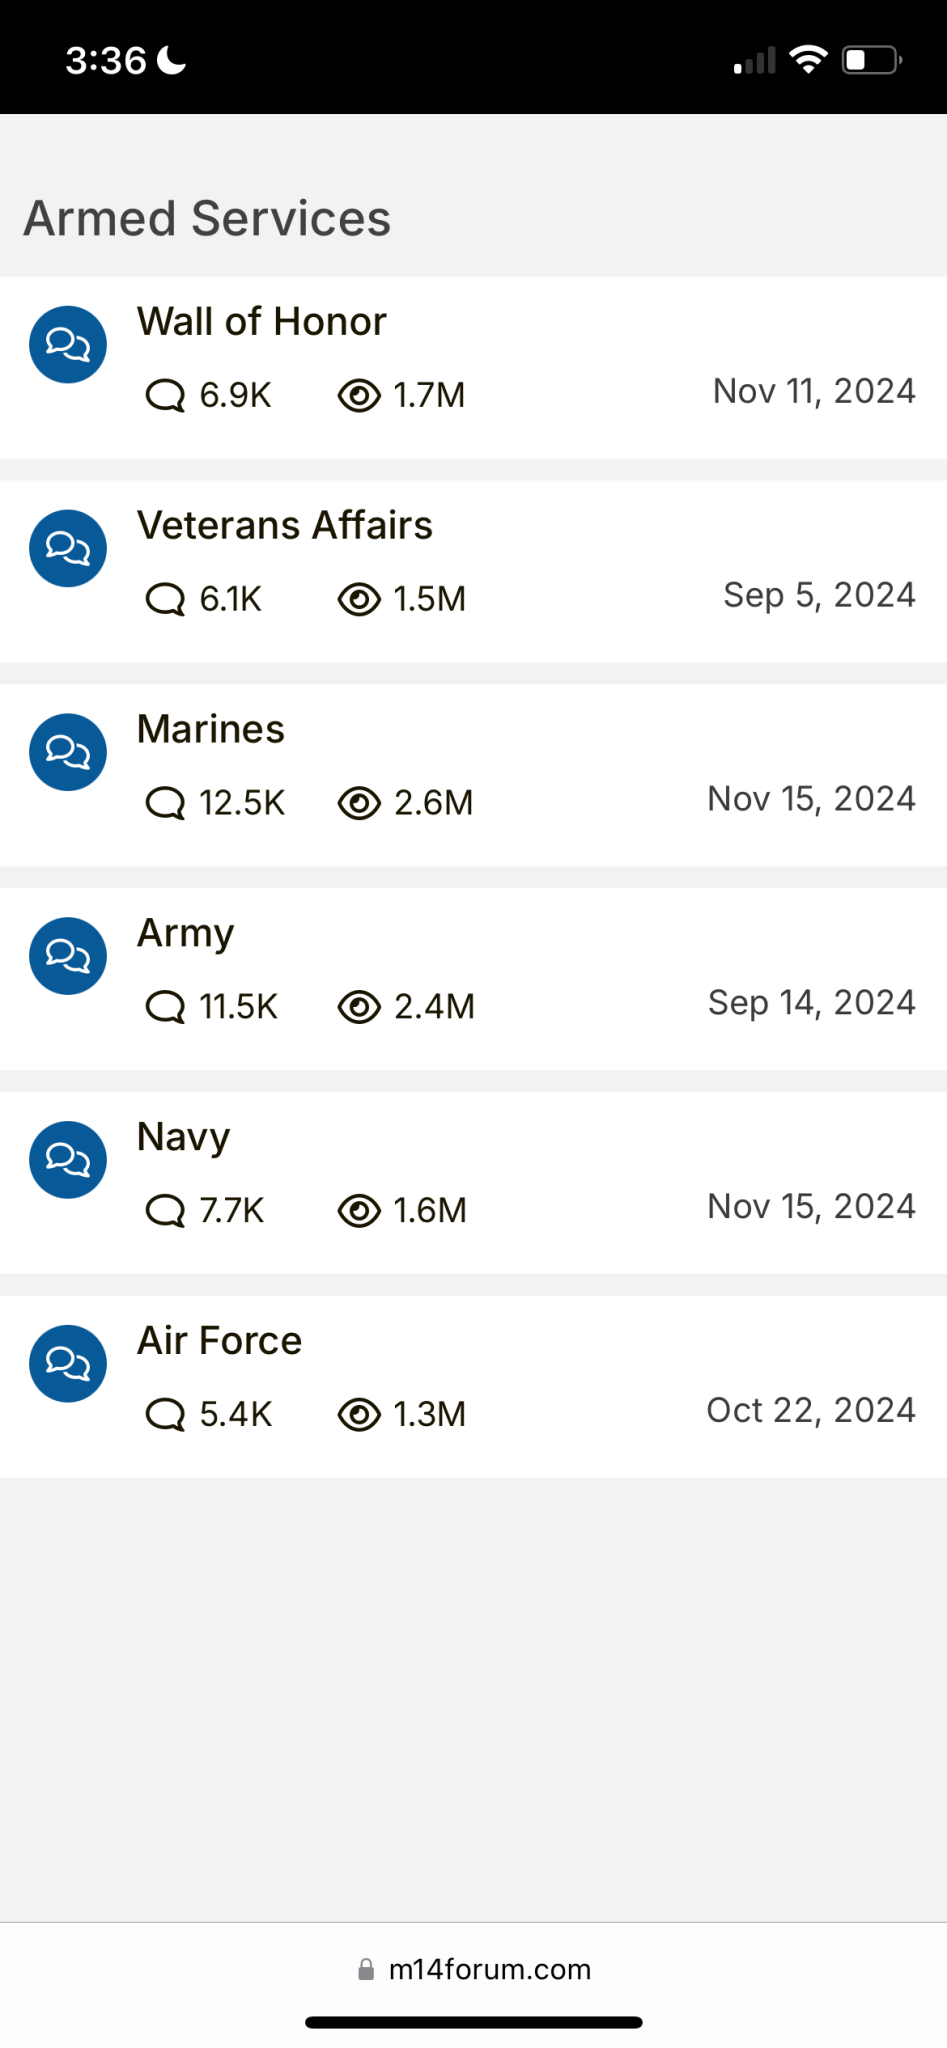Tap the Marines forum chat icon
This screenshot has height=2048, width=947.
tap(68, 752)
